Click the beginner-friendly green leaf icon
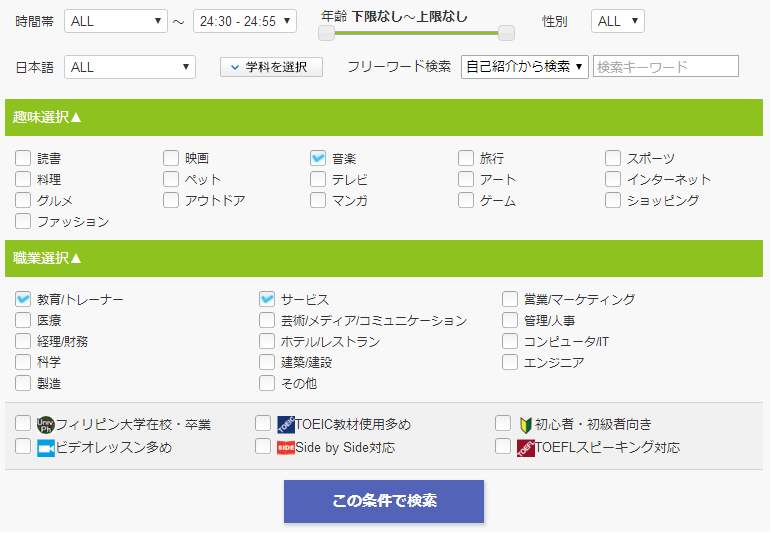771x534 pixels. coord(525,424)
